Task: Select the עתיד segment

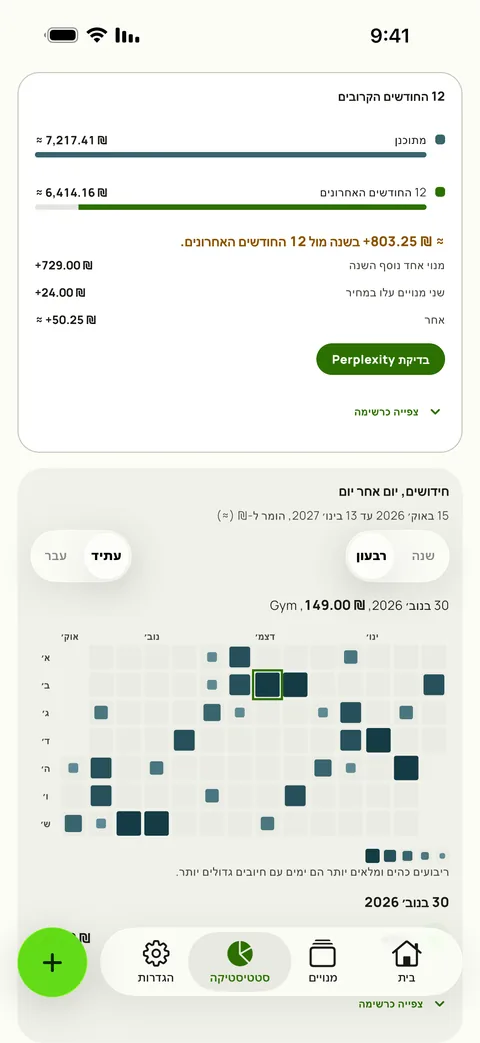Action: (x=106, y=555)
